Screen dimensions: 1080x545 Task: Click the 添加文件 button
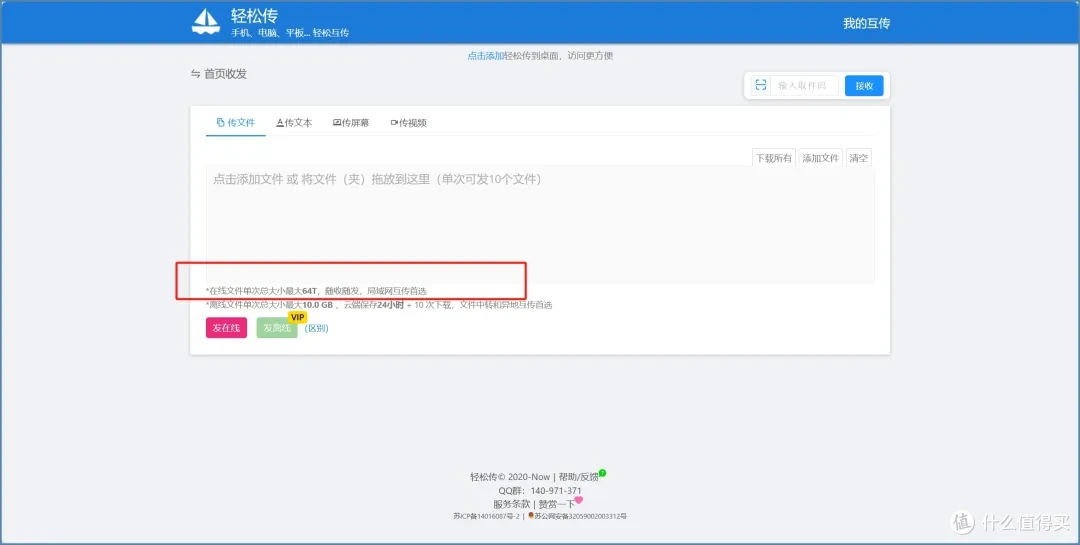(x=820, y=158)
